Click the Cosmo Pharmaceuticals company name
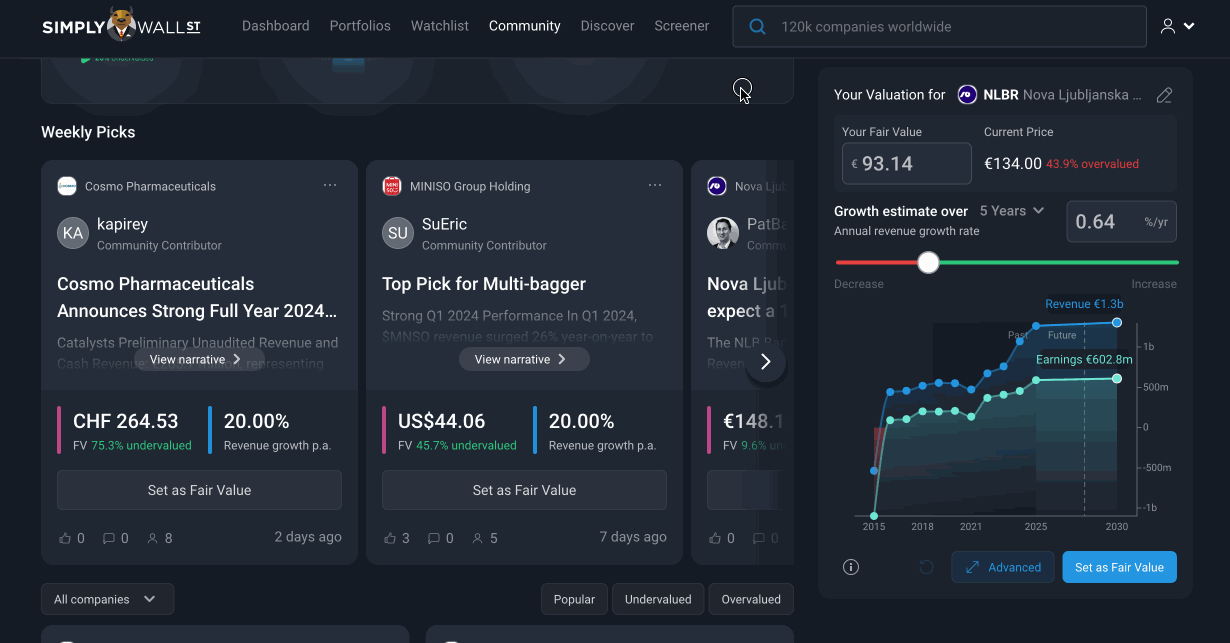 point(150,186)
